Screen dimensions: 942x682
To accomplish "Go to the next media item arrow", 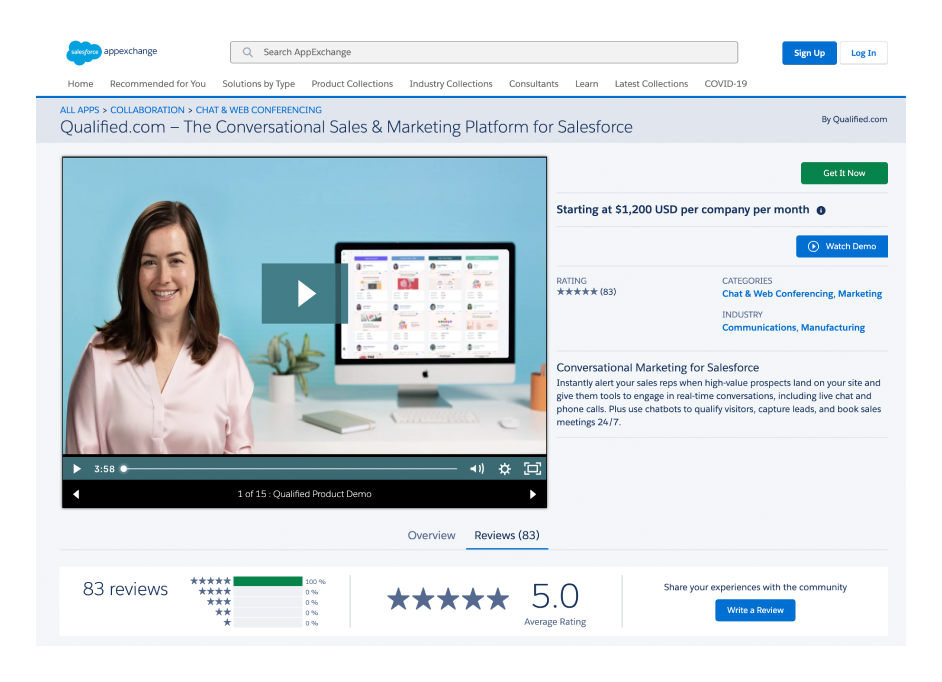I will 532,494.
